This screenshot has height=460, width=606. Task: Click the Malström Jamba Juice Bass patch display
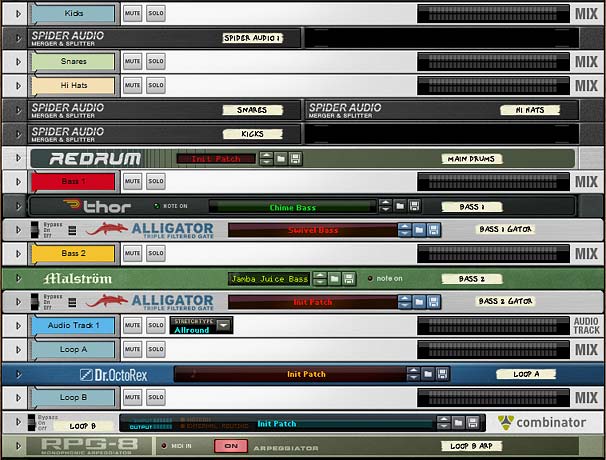[269, 279]
